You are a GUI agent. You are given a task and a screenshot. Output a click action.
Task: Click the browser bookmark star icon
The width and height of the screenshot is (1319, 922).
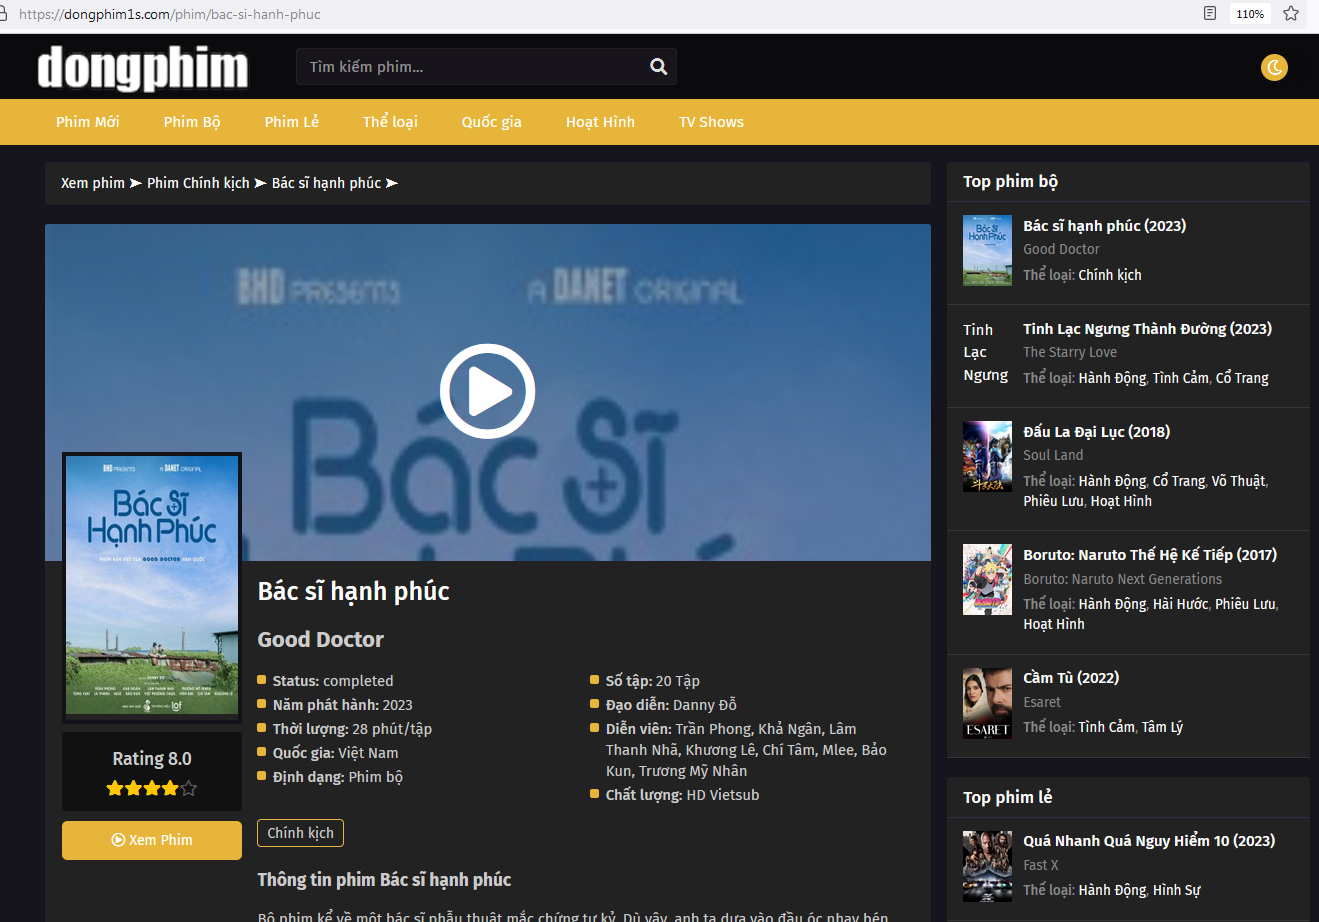point(1291,14)
